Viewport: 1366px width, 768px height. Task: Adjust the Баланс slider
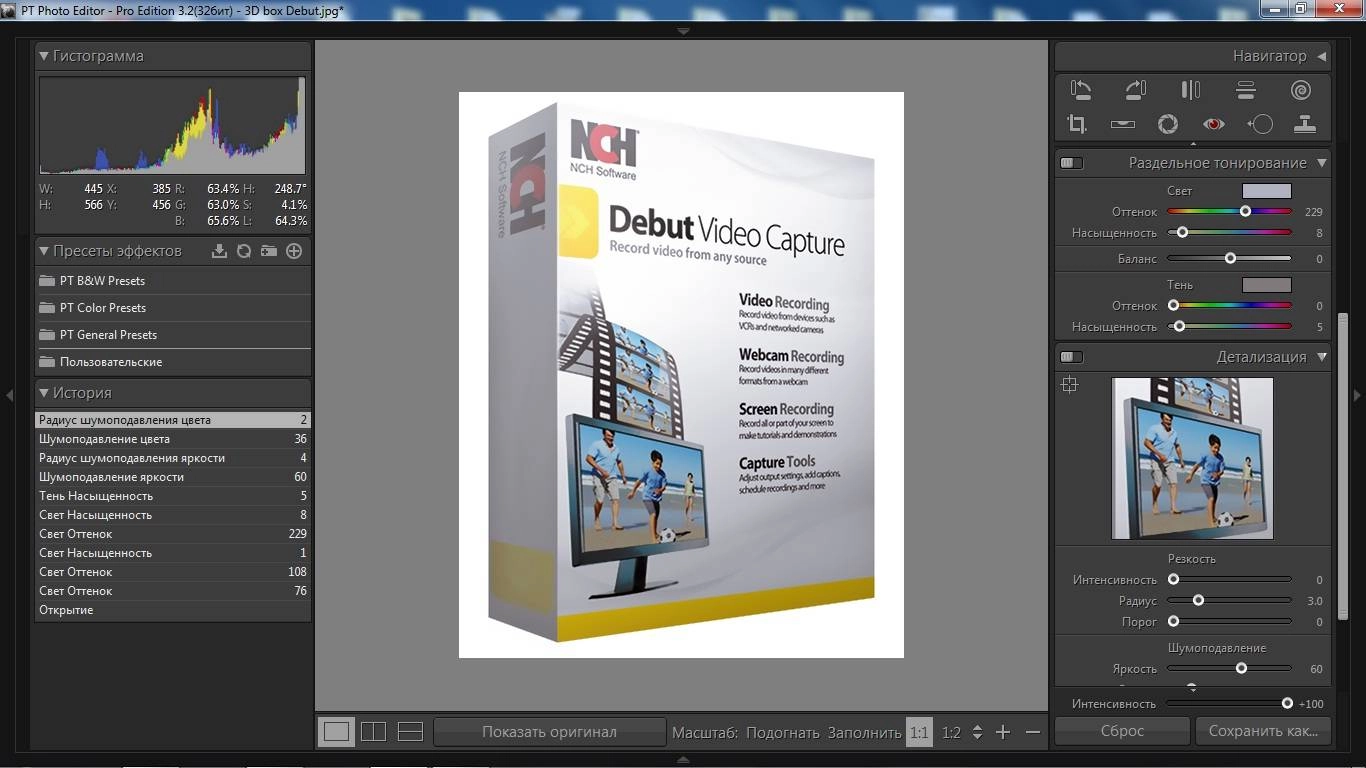[1229, 259]
